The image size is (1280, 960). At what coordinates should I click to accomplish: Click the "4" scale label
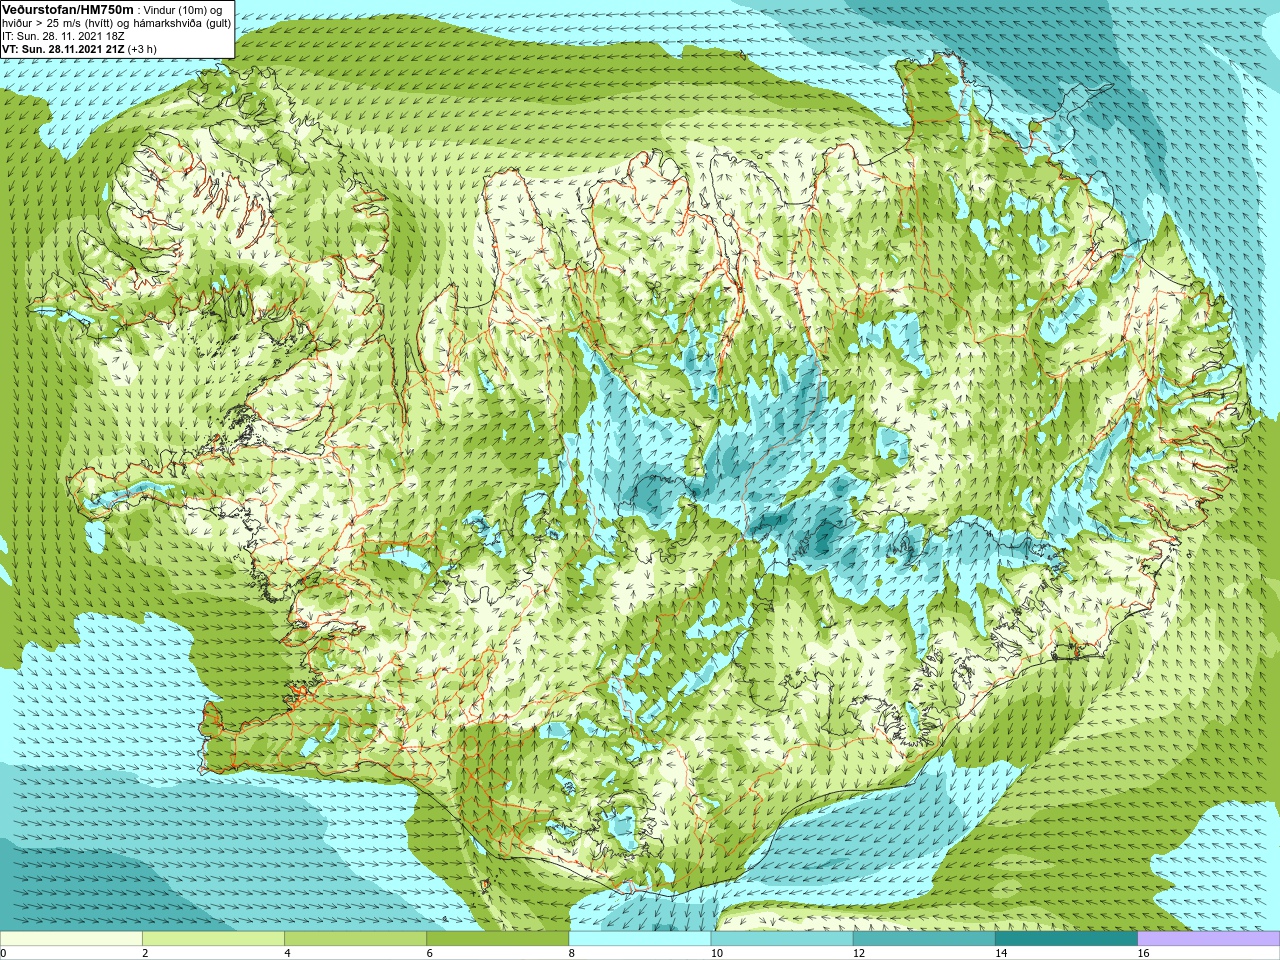[287, 953]
